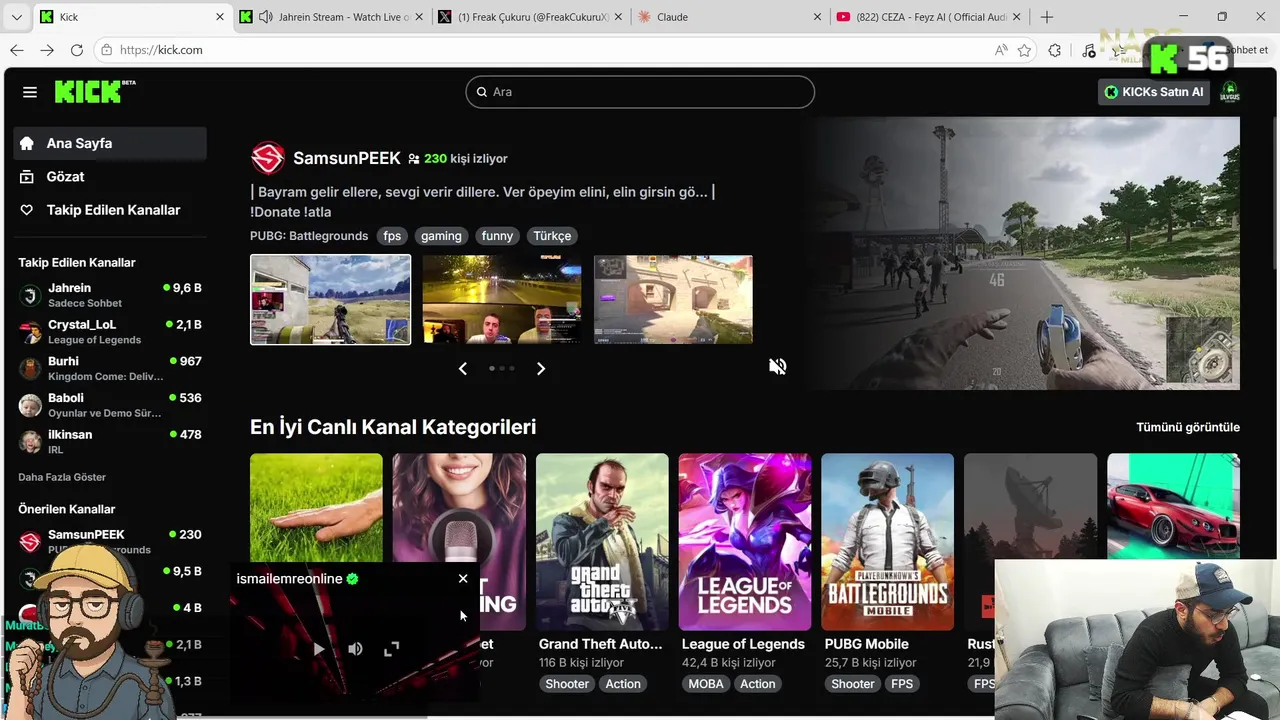The height and width of the screenshot is (720, 1280).
Task: Go to Ana Sayfa in sidebar
Action: (110, 143)
